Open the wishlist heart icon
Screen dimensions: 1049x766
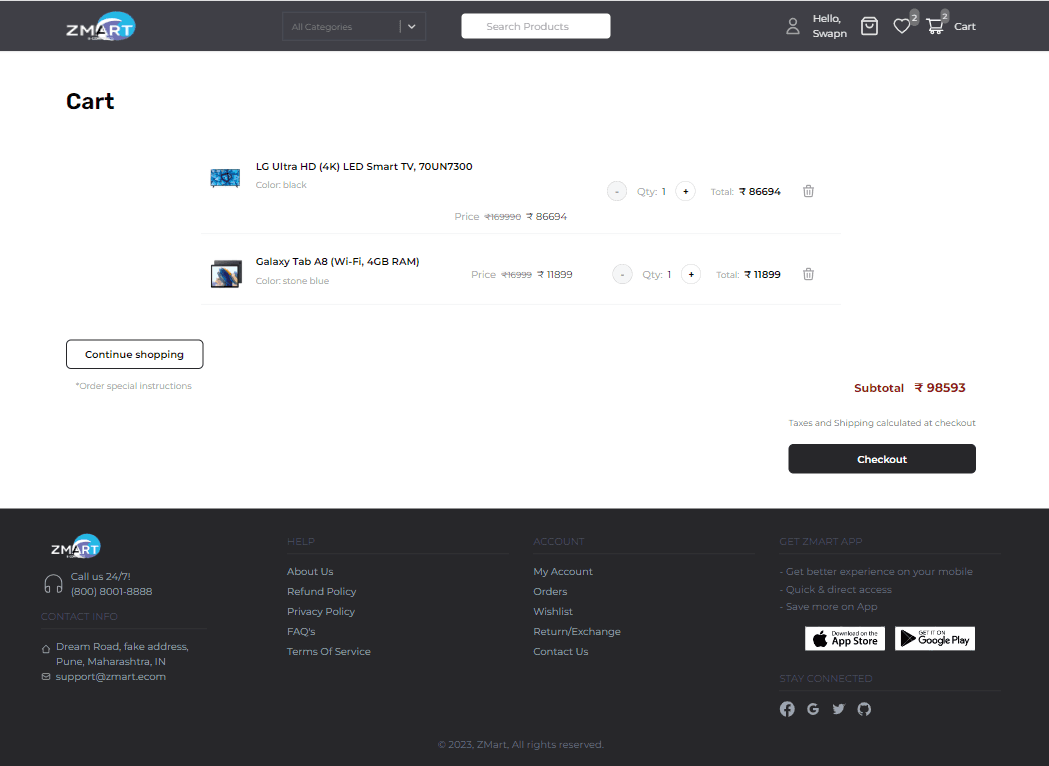pos(902,27)
